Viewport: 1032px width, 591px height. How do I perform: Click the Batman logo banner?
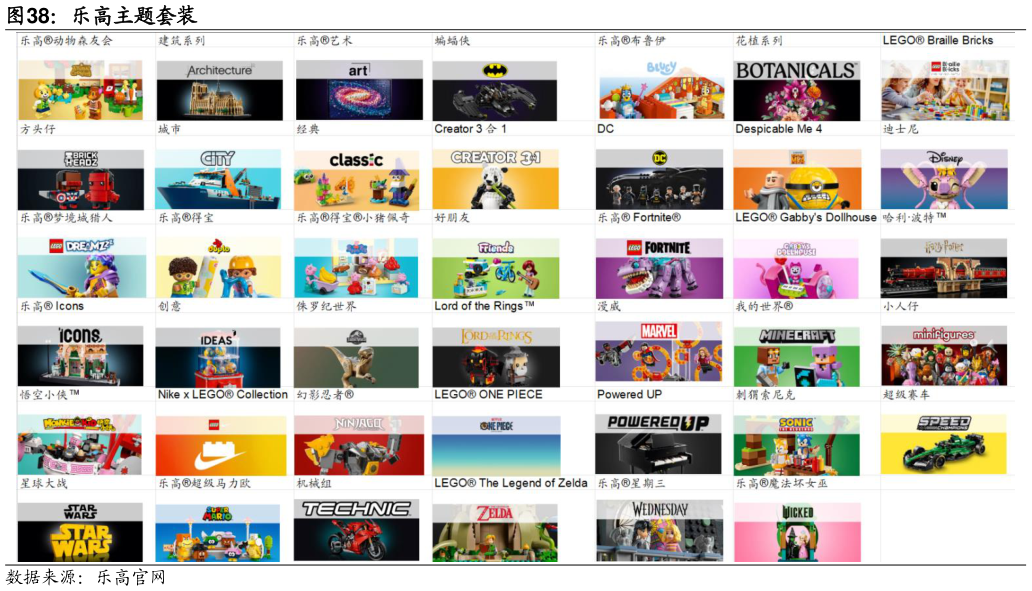494,90
